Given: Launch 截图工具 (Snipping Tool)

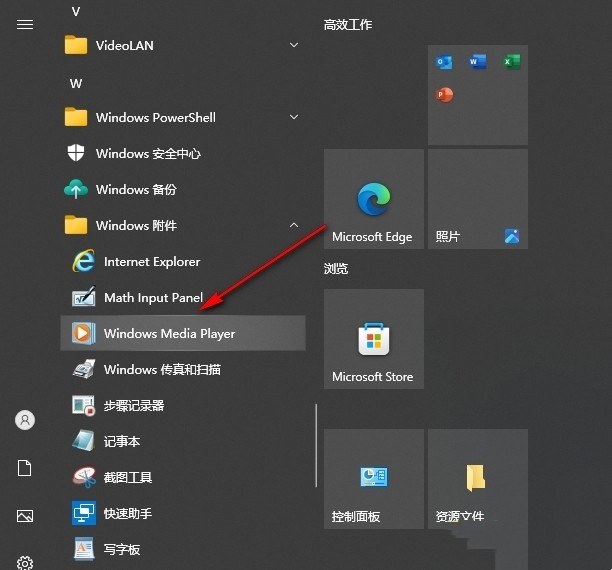Looking at the screenshot, I should click(x=127, y=477).
